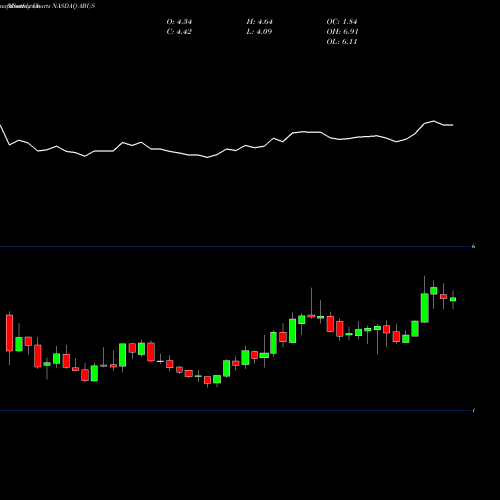Select the close value C: 4.42
This screenshot has width=500, height=500.
[x=179, y=32]
